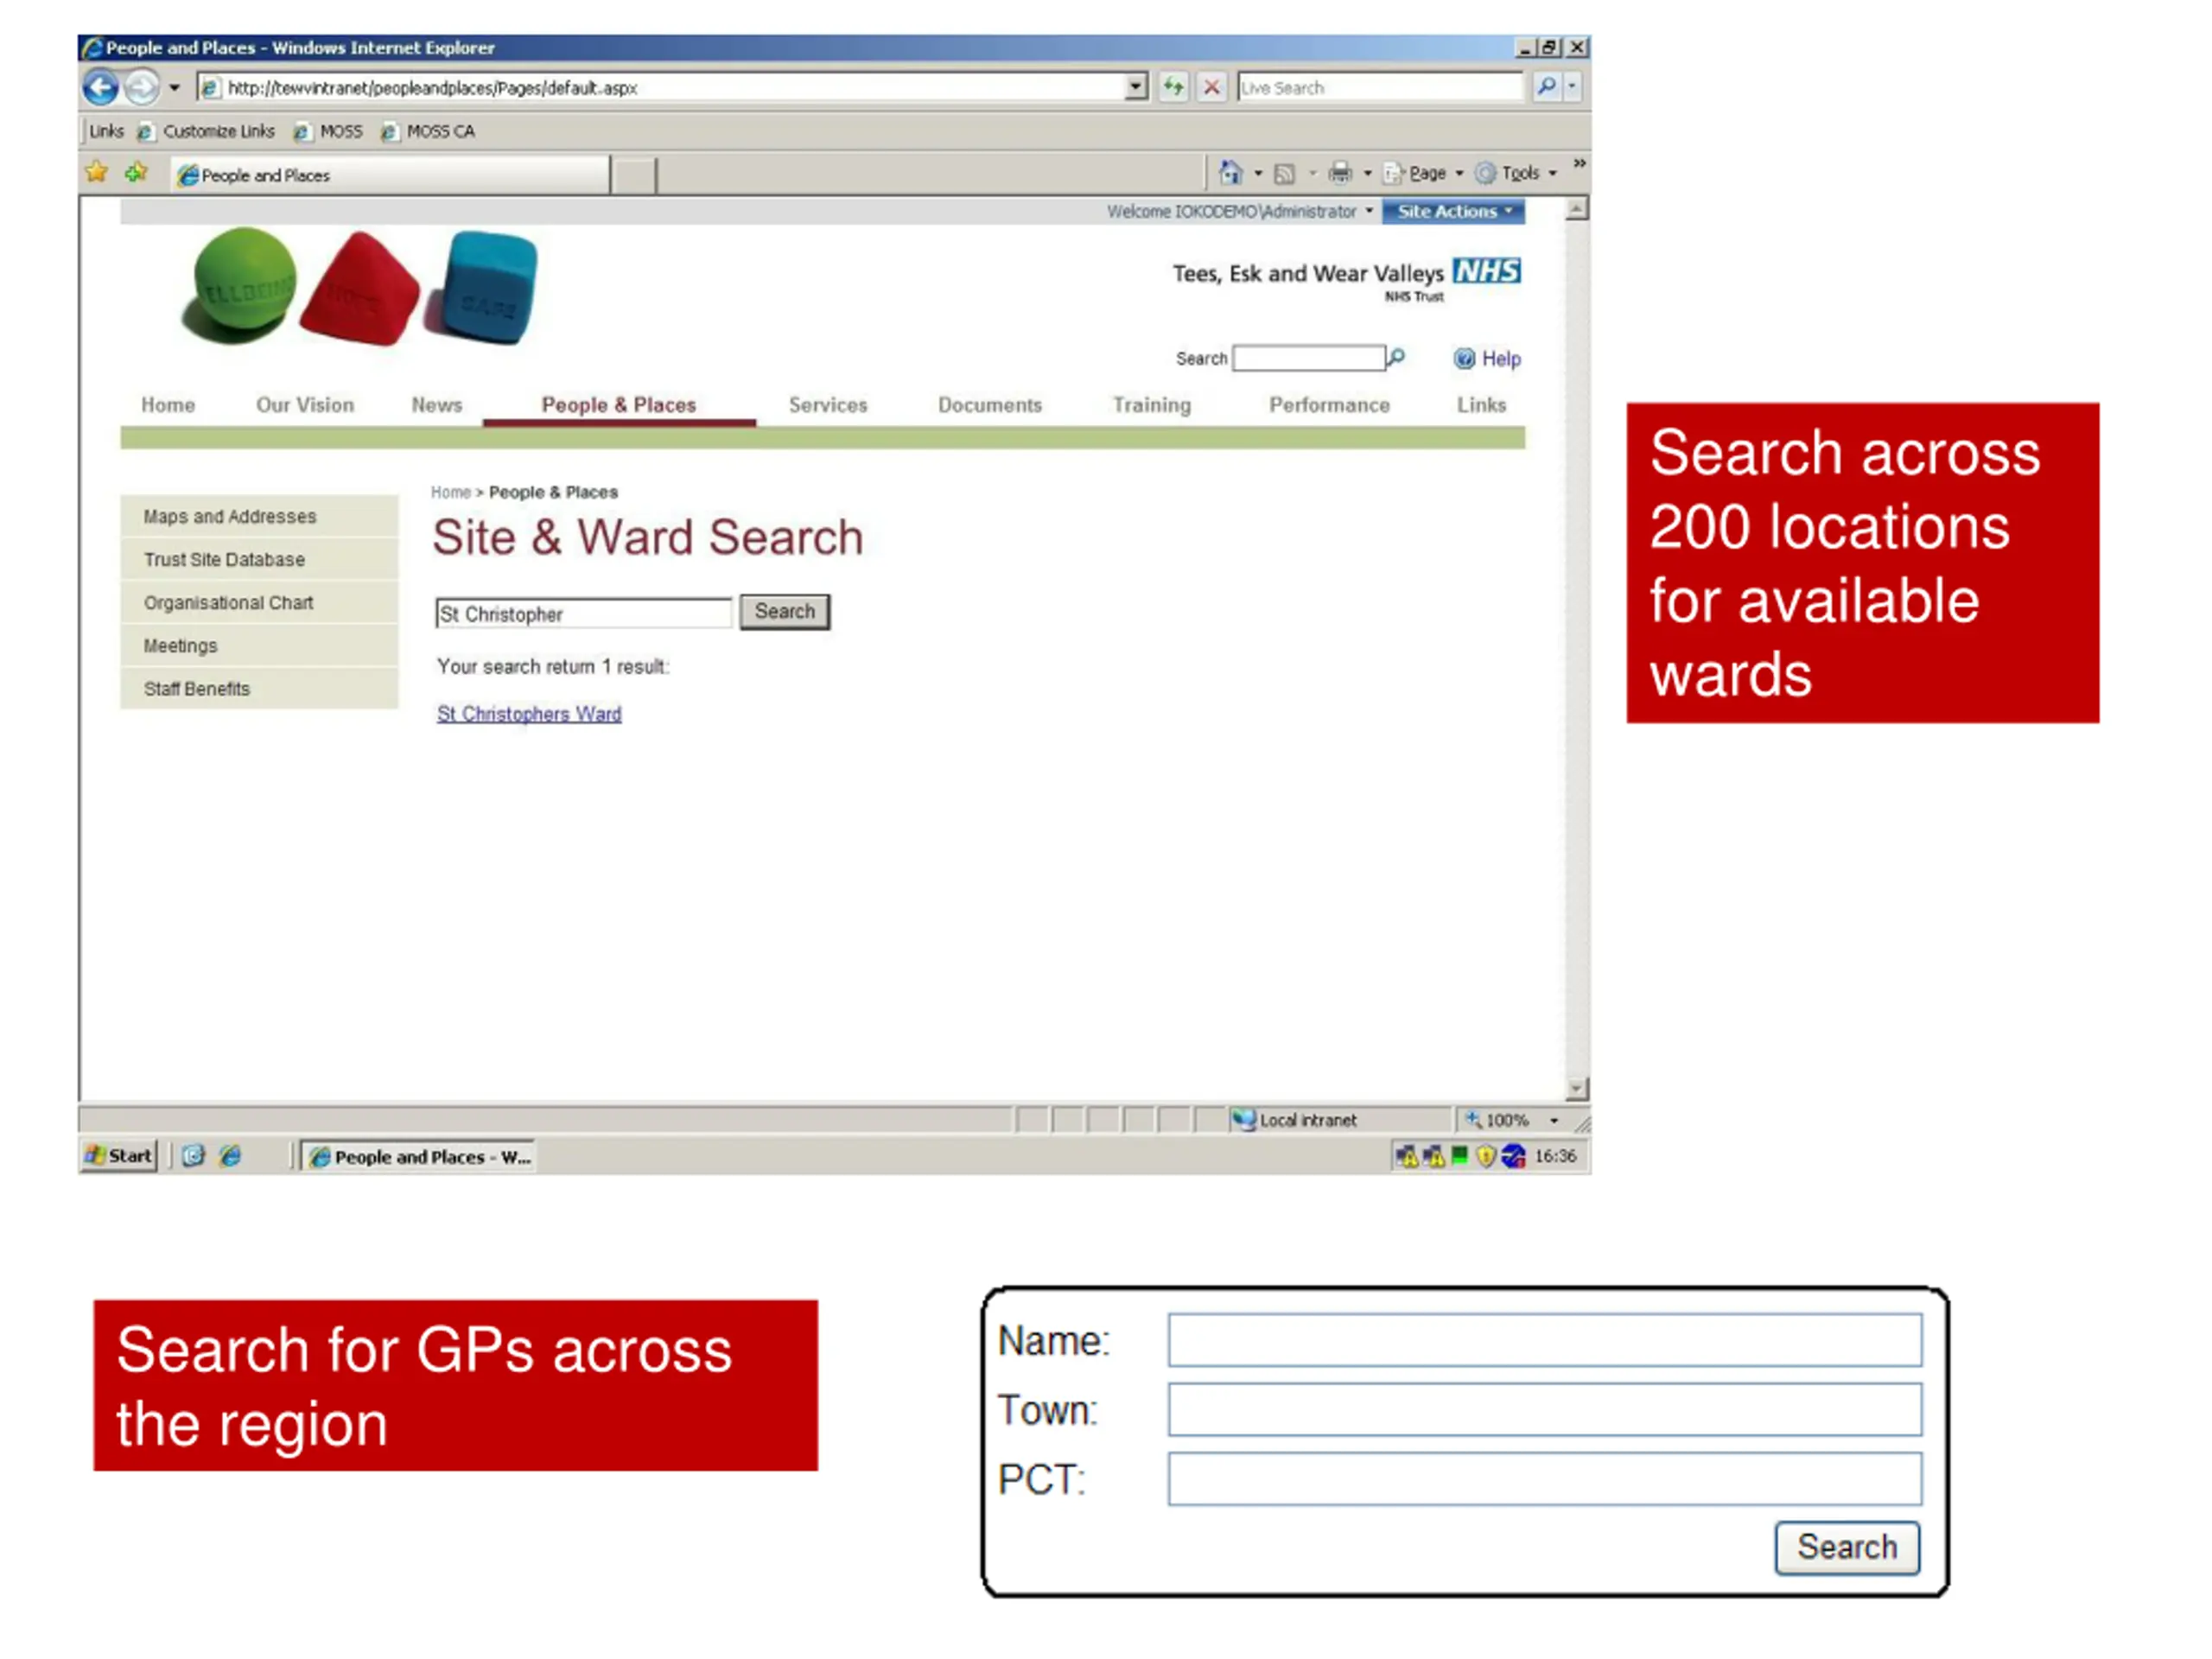Click the Home toolbar icon

click(x=1230, y=173)
